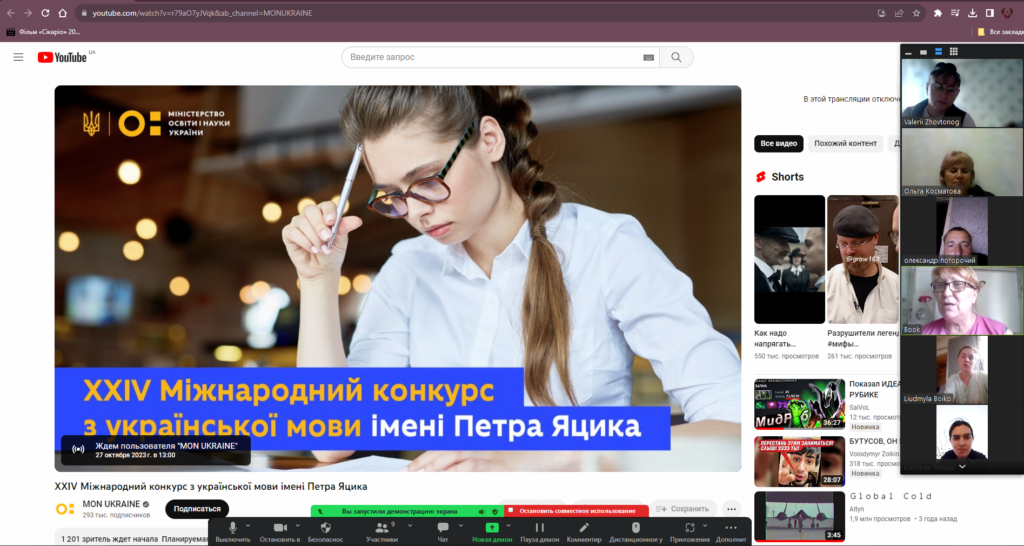Start a new screen share
This screenshot has height=546, width=1024.
[x=492, y=527]
